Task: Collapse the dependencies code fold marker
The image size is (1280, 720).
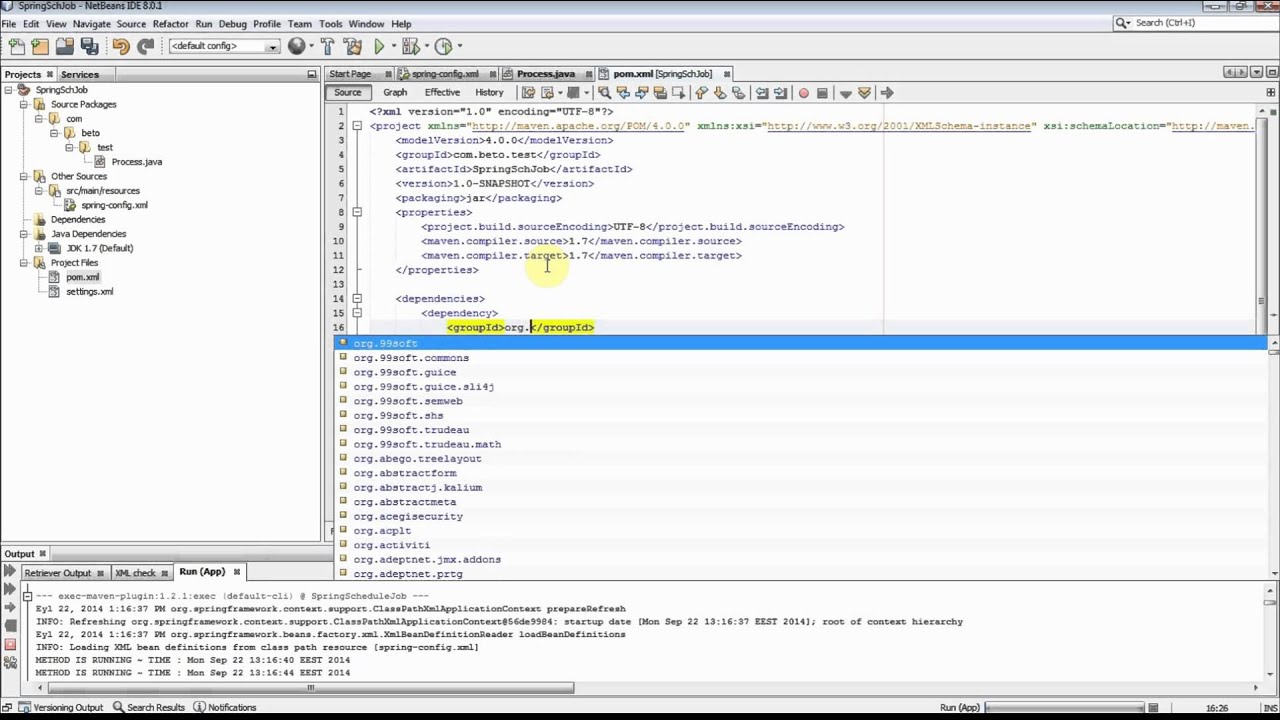Action: coord(357,298)
